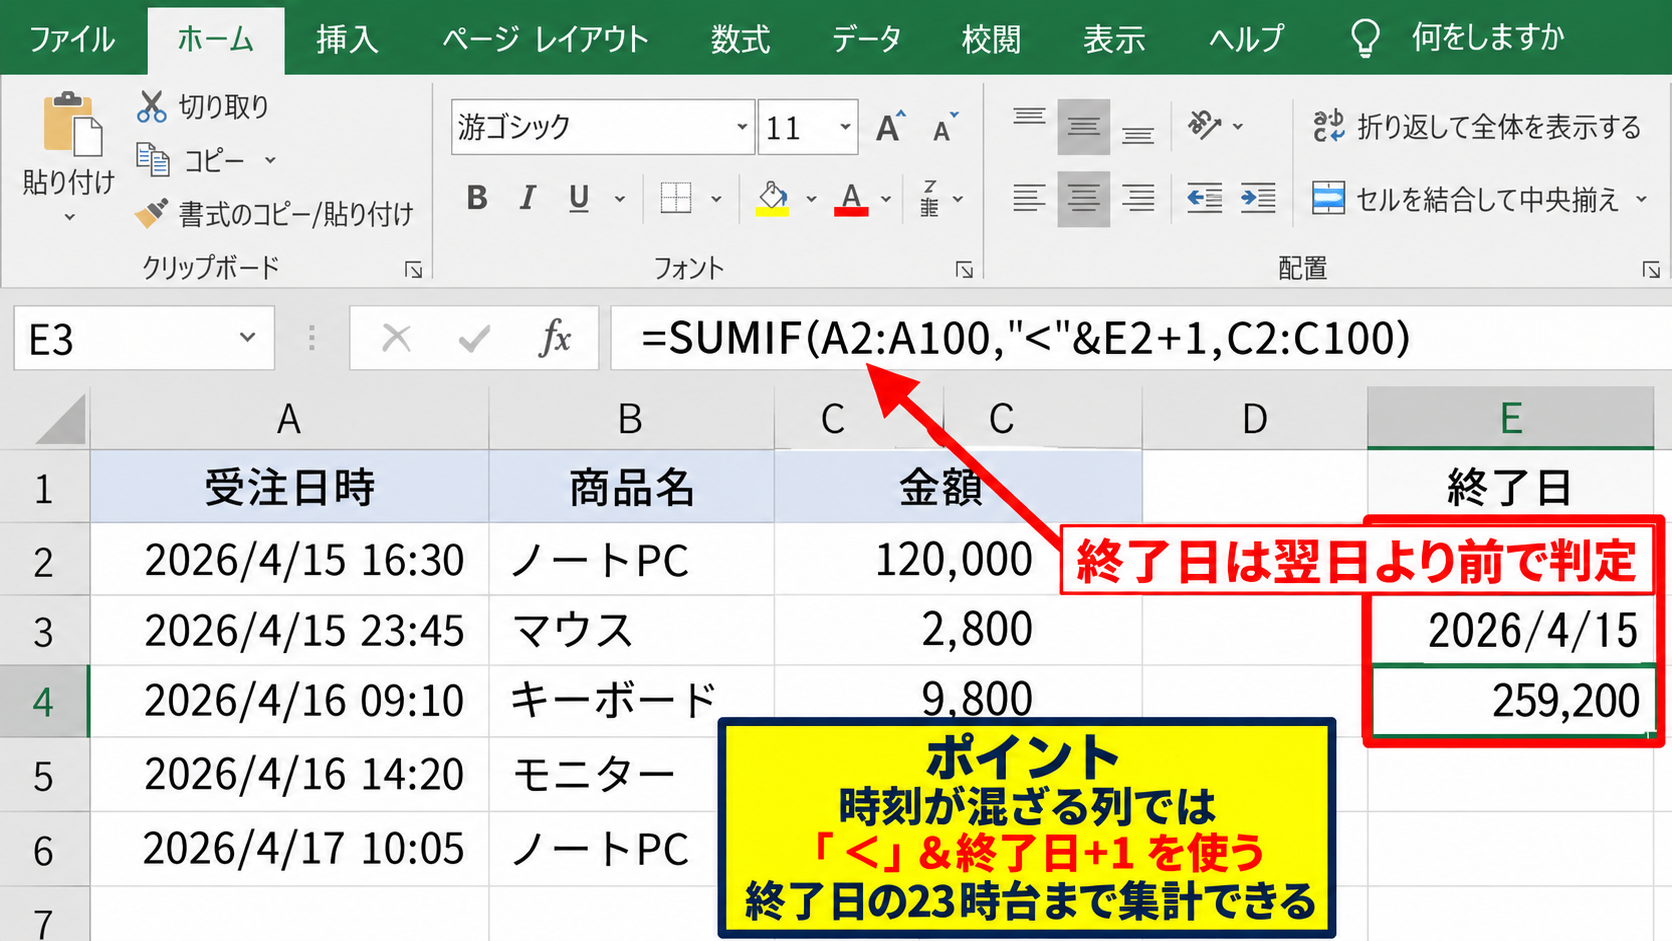Center text horizontally
Viewport: 1672px width, 941px height.
[1084, 198]
